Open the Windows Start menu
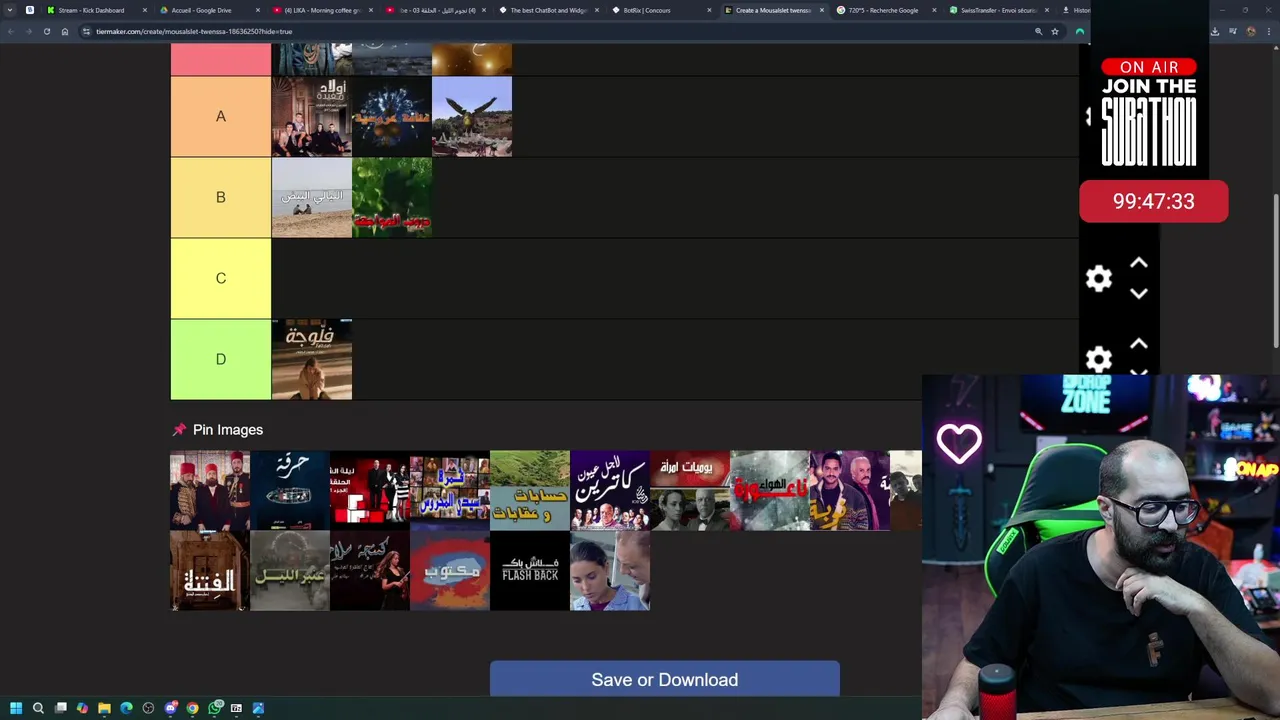 click(x=16, y=708)
